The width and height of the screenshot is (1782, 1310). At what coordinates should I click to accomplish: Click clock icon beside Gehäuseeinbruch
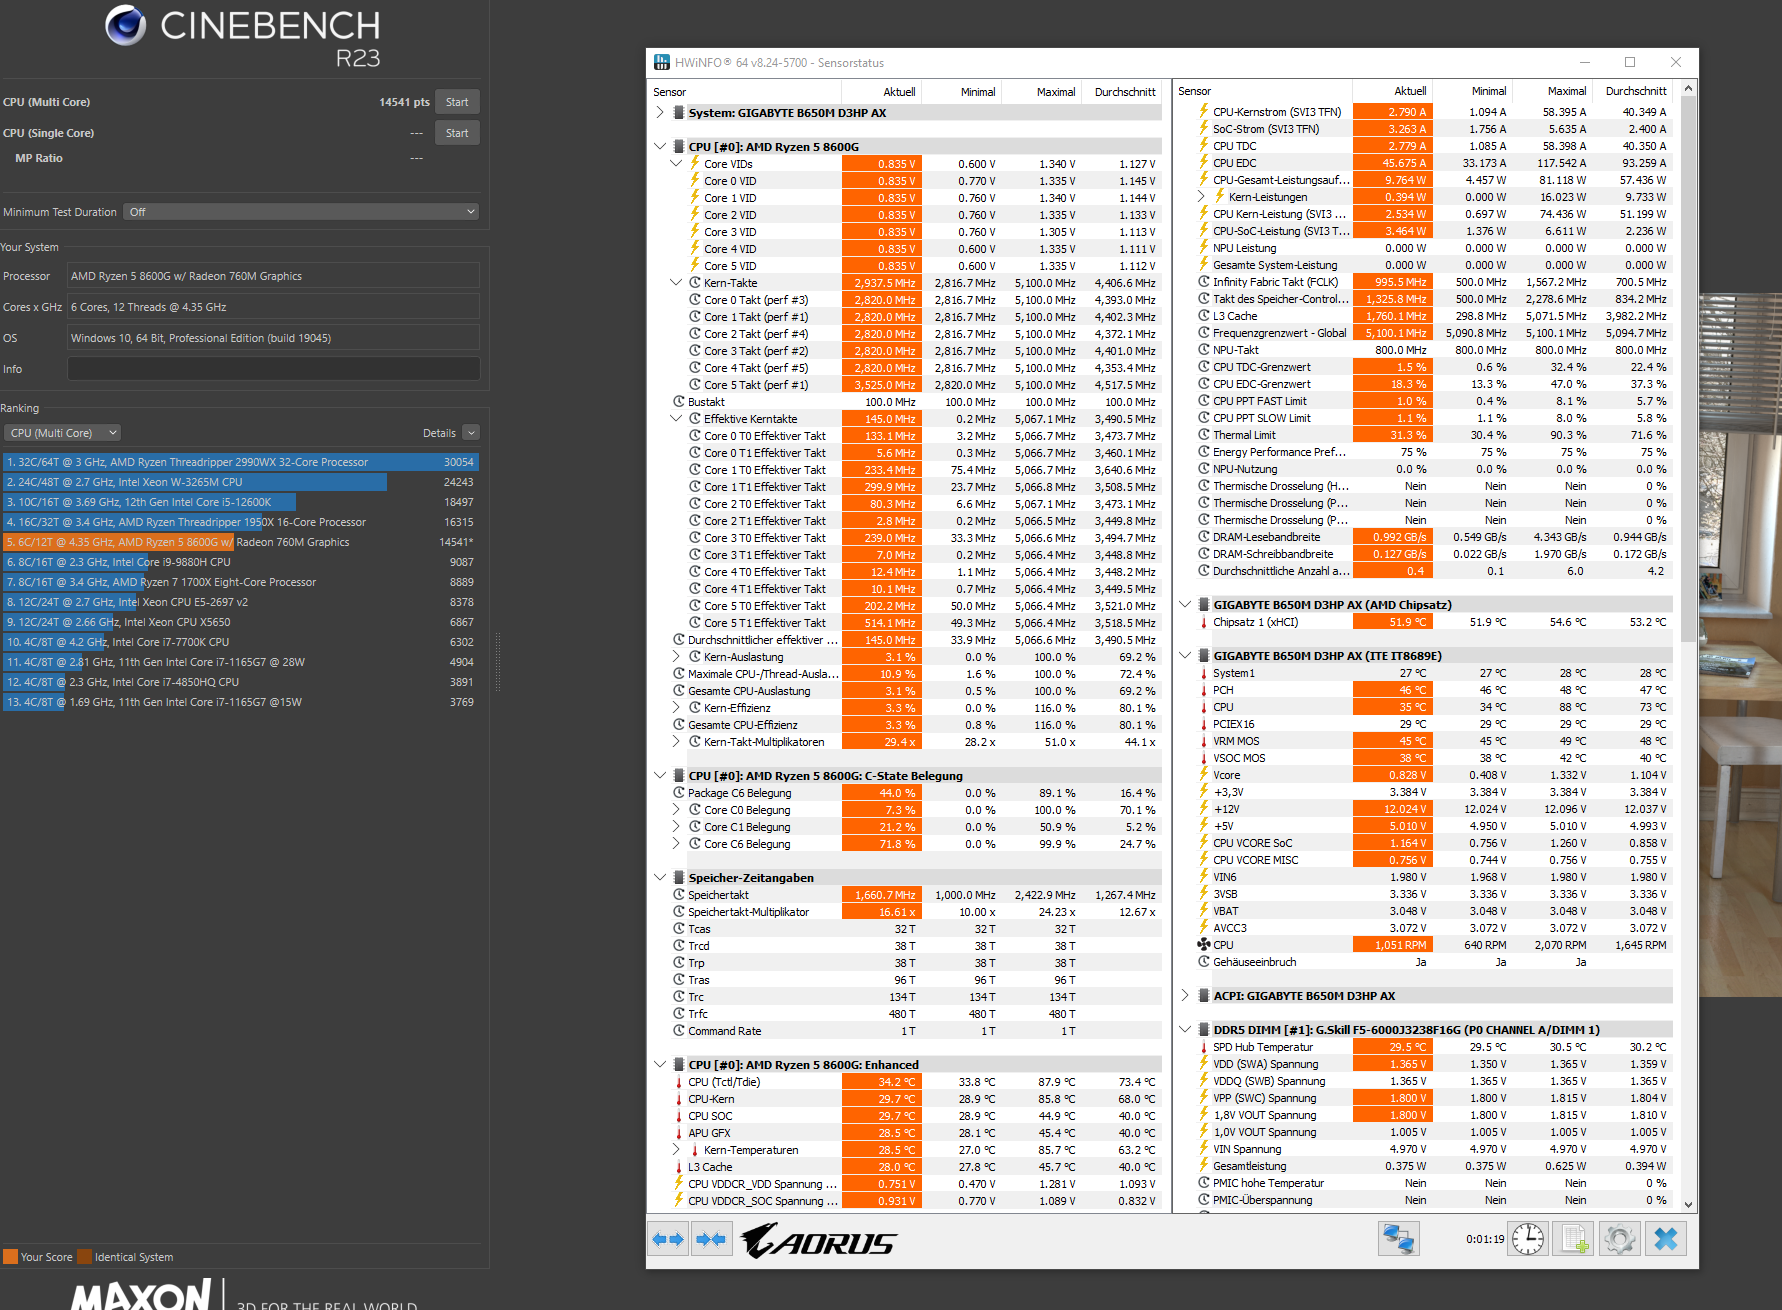click(1204, 962)
